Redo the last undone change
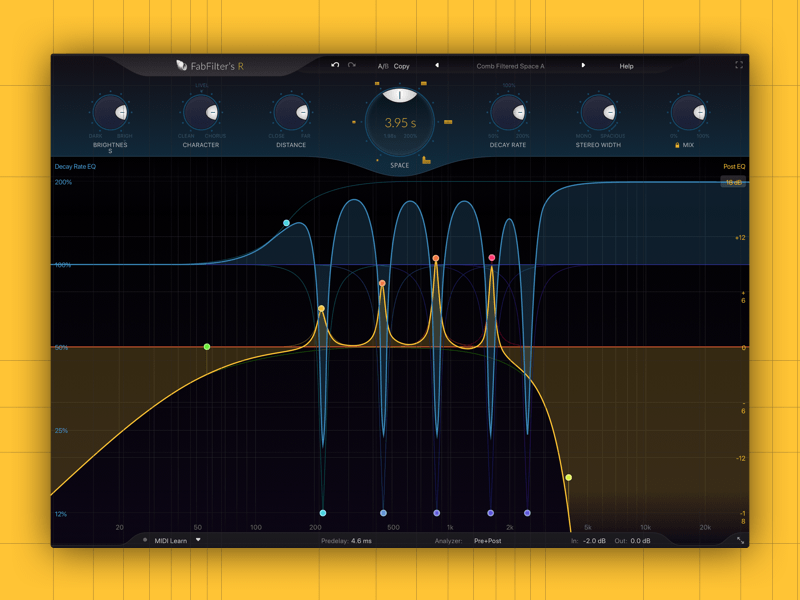 [x=352, y=65]
